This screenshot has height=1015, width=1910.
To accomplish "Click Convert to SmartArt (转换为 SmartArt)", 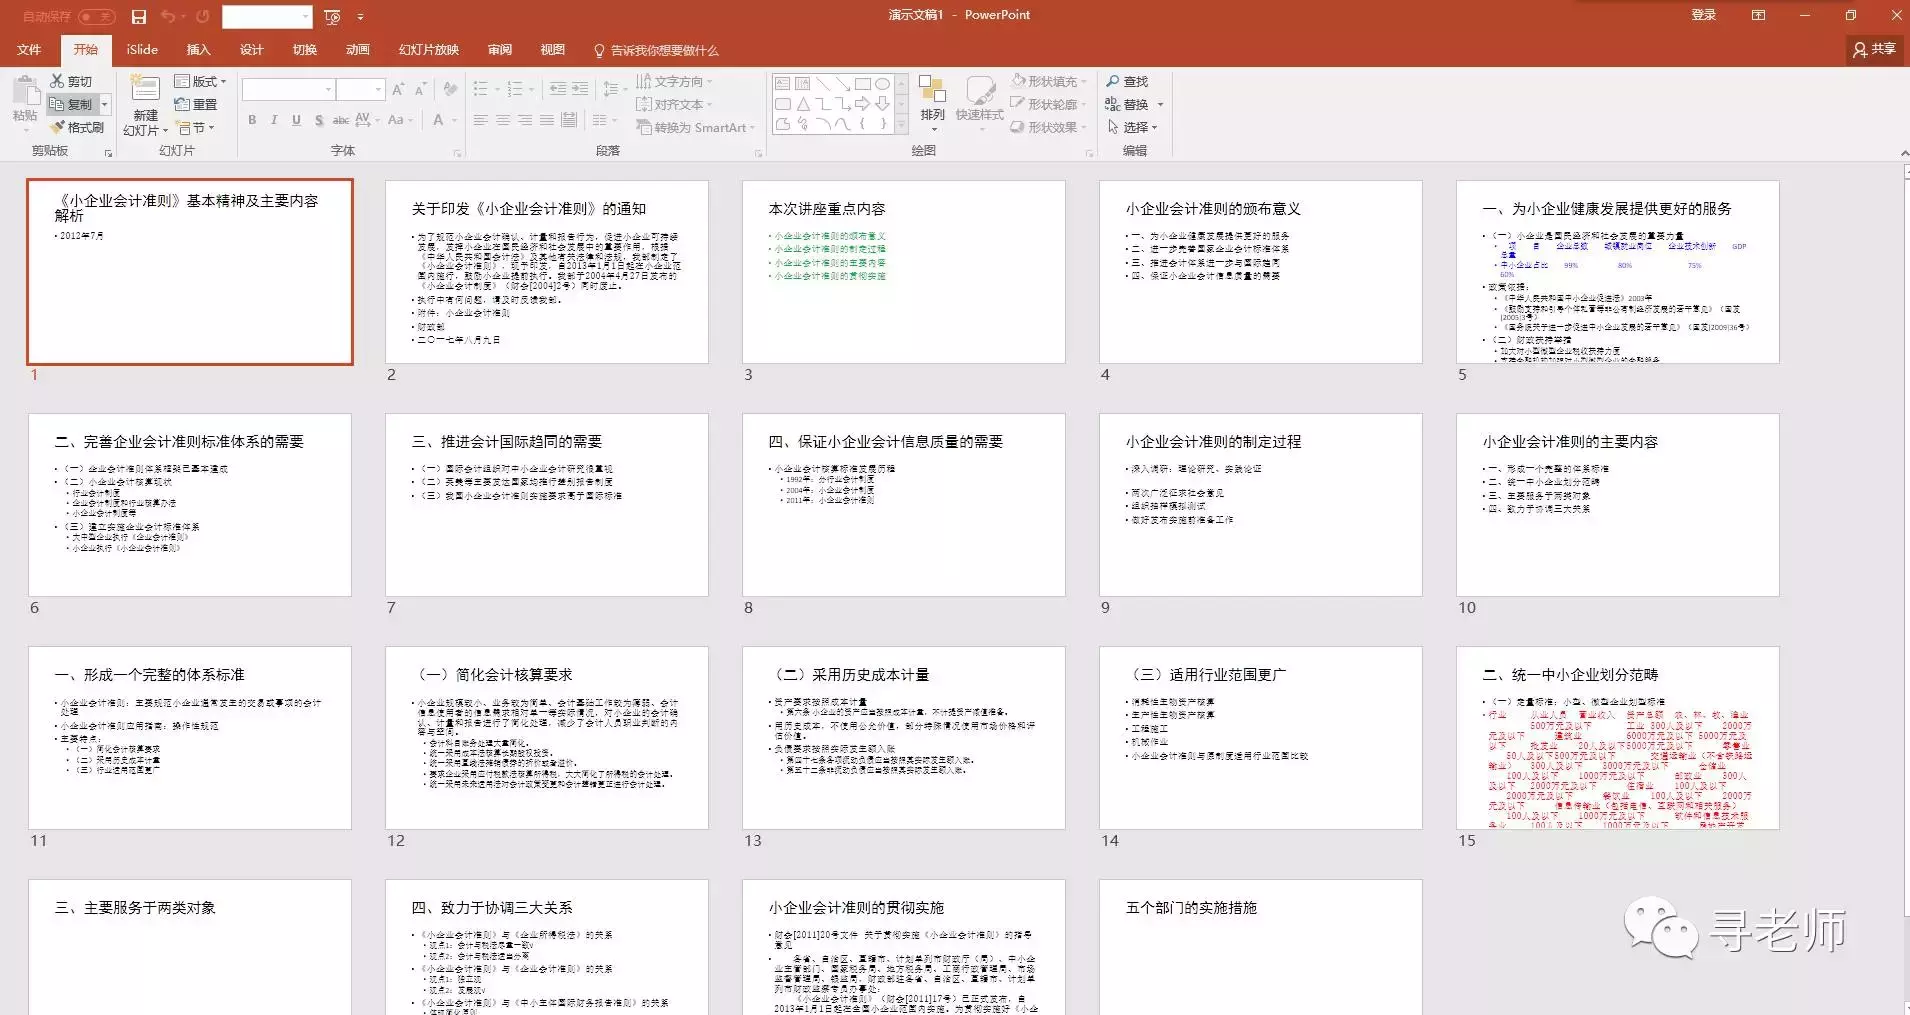I will coord(696,127).
